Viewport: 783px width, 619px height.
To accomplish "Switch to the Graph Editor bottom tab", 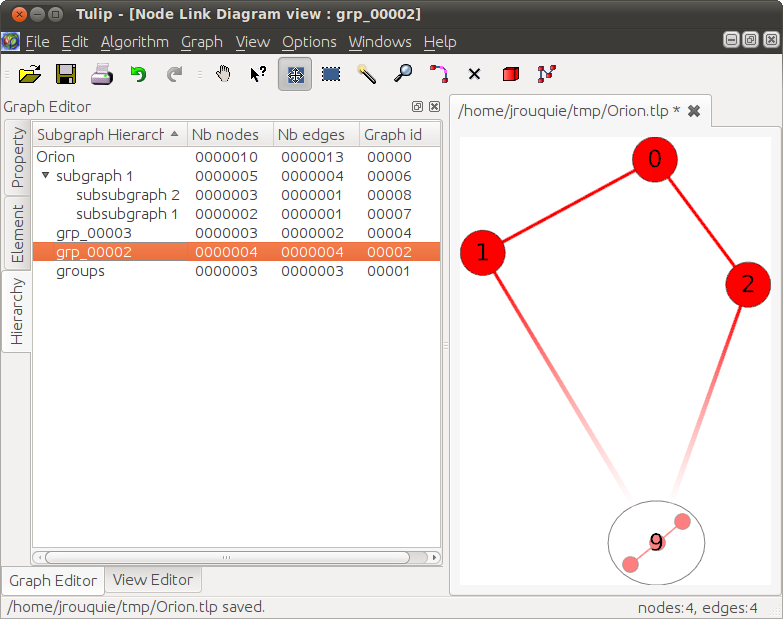I will [x=53, y=581].
